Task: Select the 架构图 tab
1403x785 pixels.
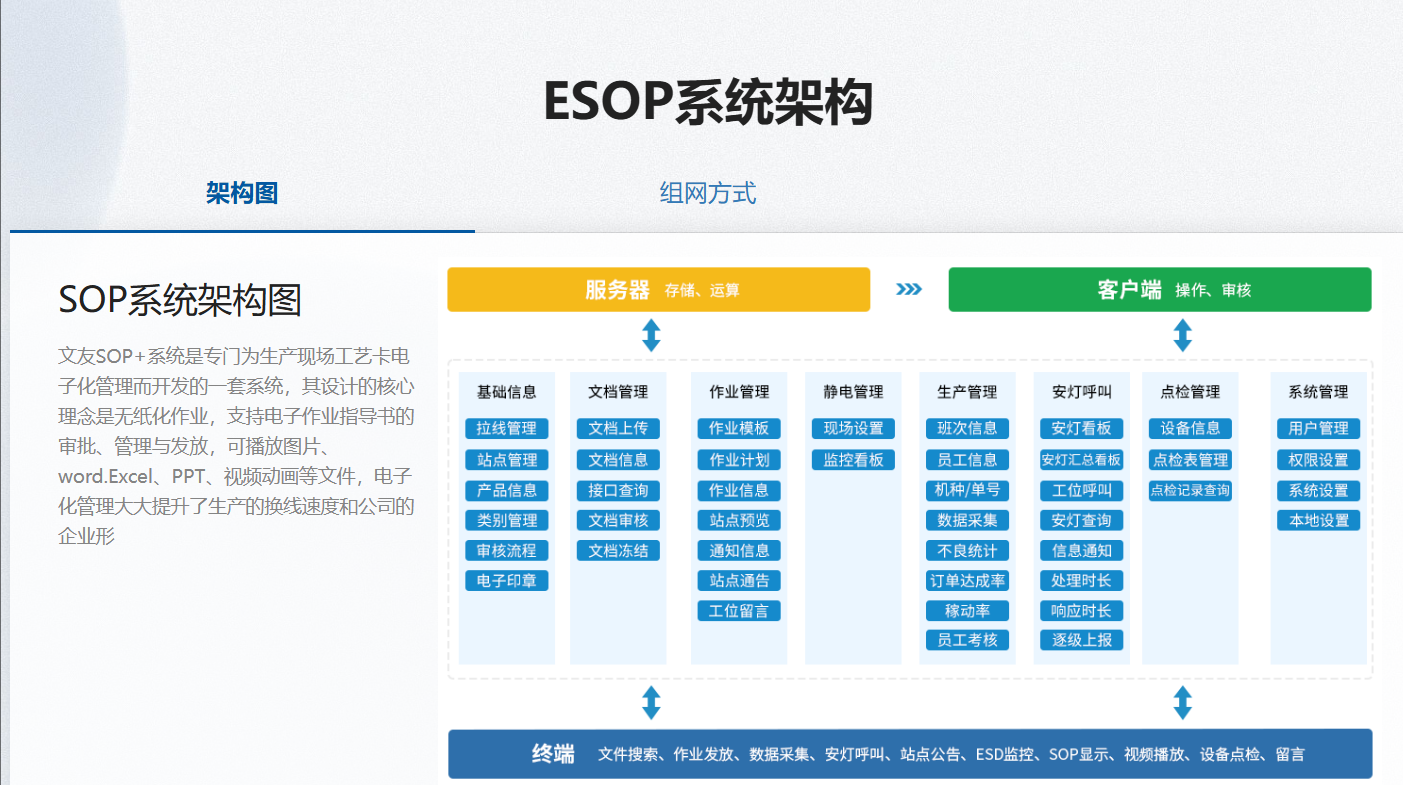Action: pos(242,193)
